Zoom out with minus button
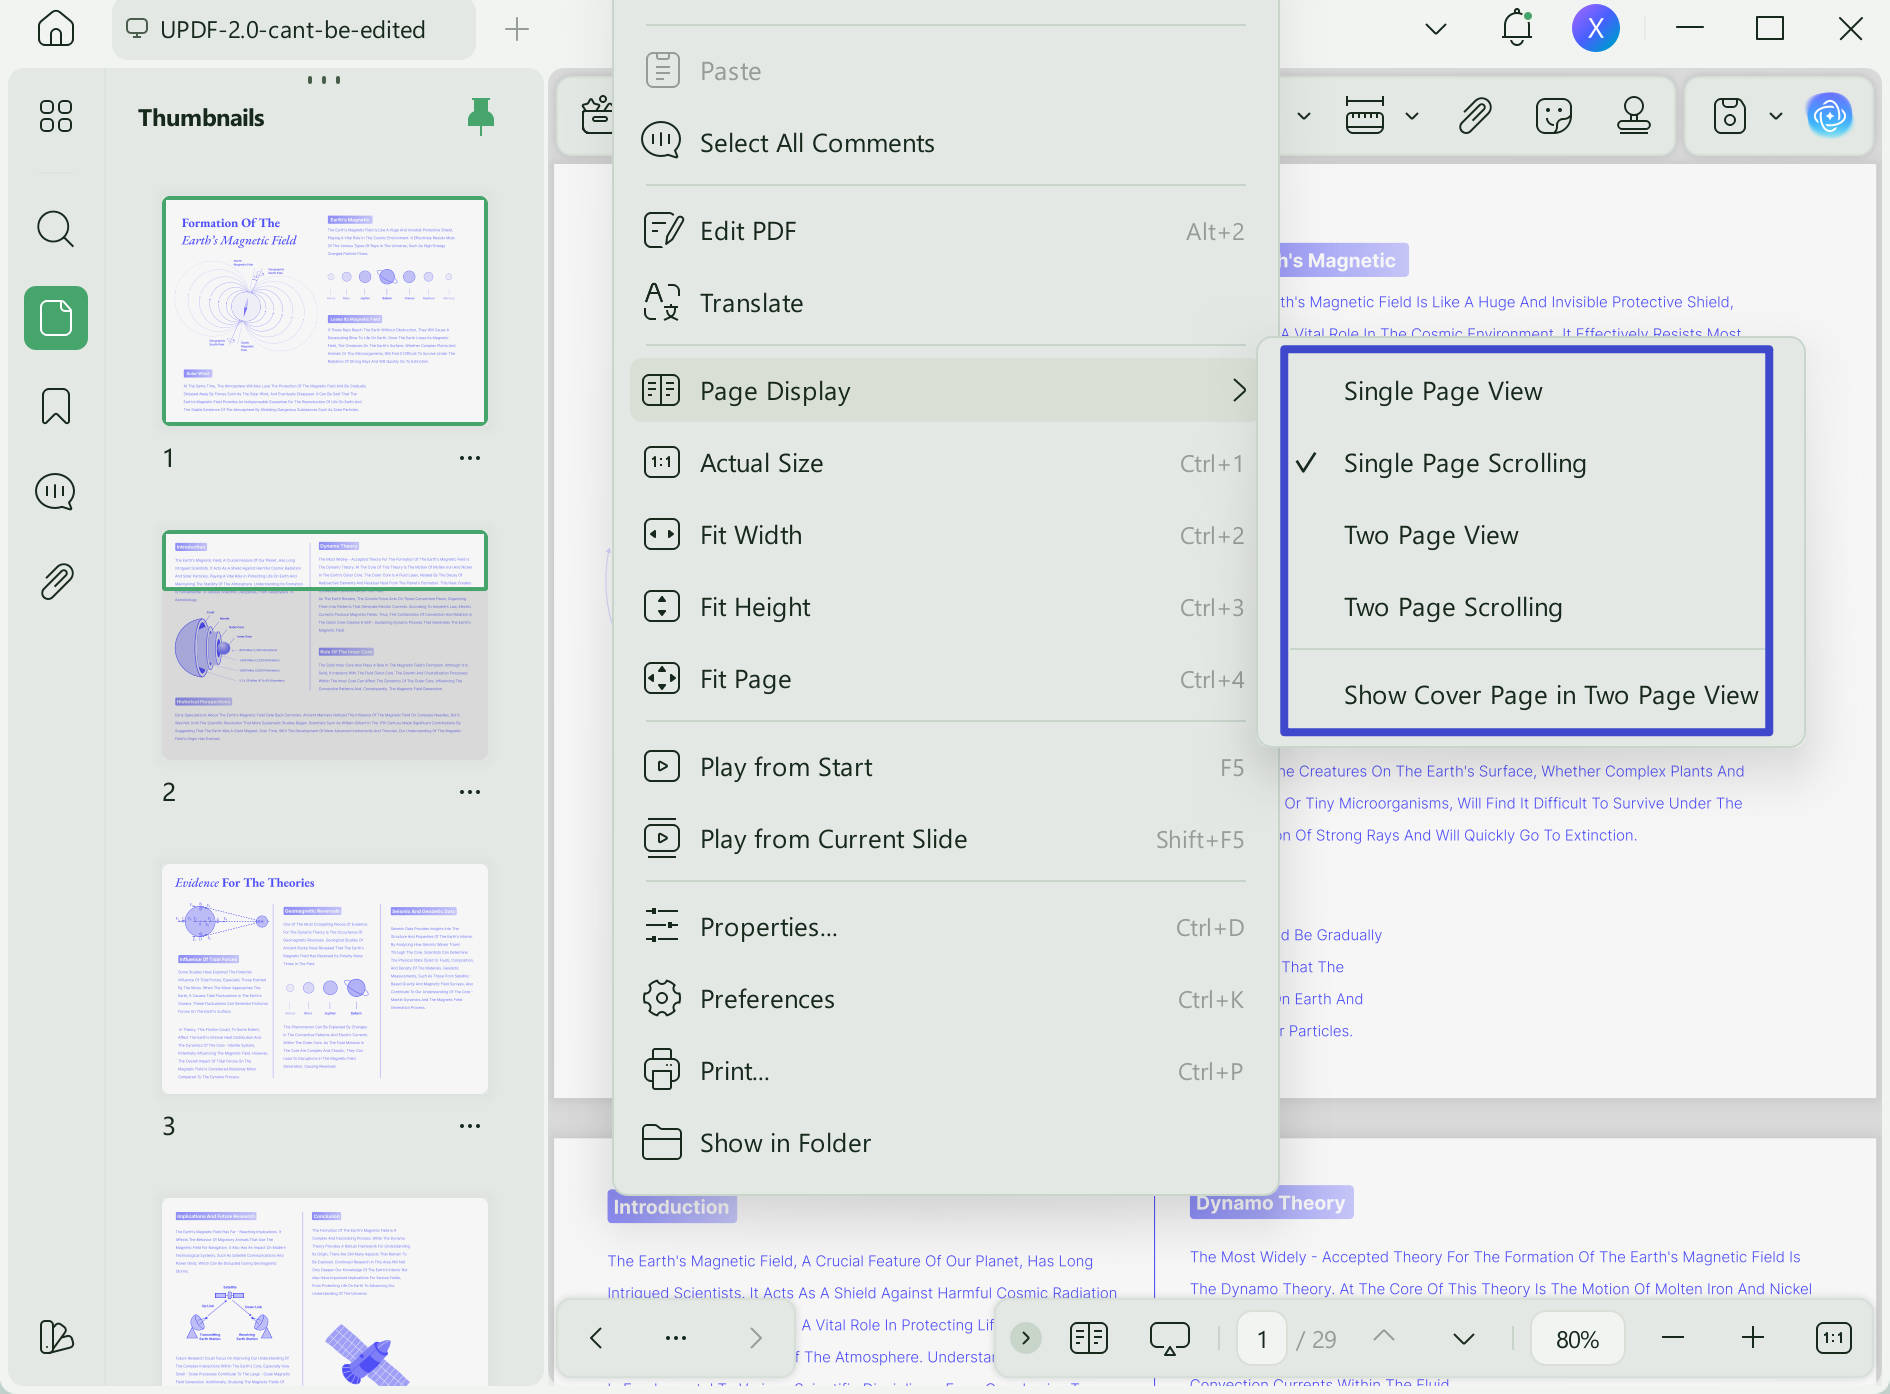 (x=1673, y=1338)
